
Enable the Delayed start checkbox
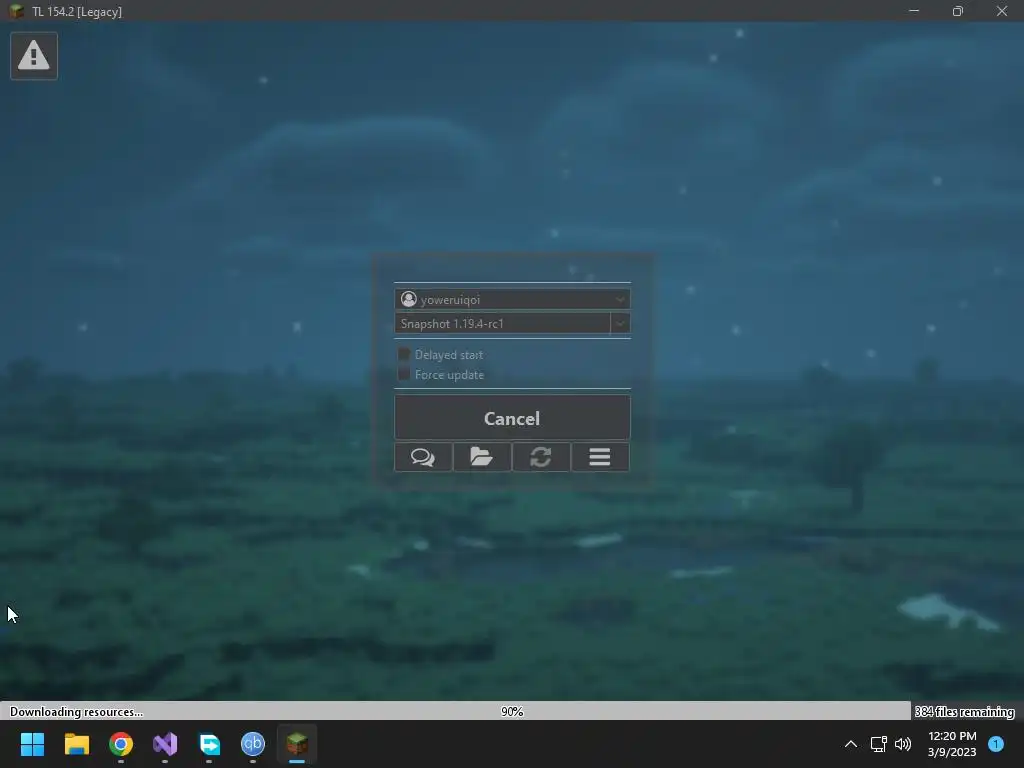pyautogui.click(x=404, y=354)
